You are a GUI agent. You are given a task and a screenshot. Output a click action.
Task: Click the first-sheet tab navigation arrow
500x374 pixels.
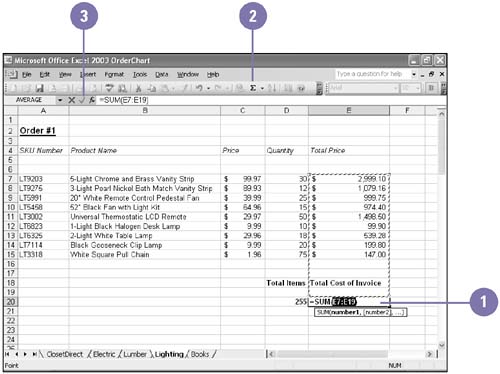7,354
